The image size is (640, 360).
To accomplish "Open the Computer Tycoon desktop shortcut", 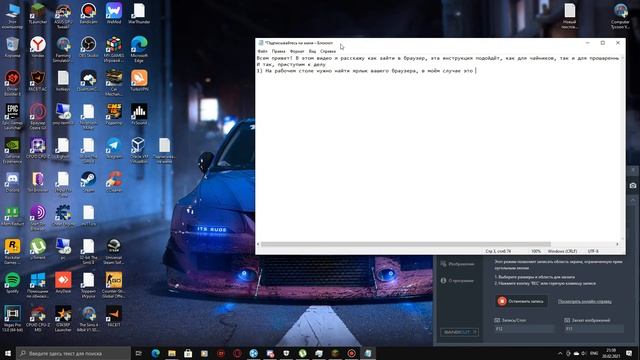I will tap(620, 16).
